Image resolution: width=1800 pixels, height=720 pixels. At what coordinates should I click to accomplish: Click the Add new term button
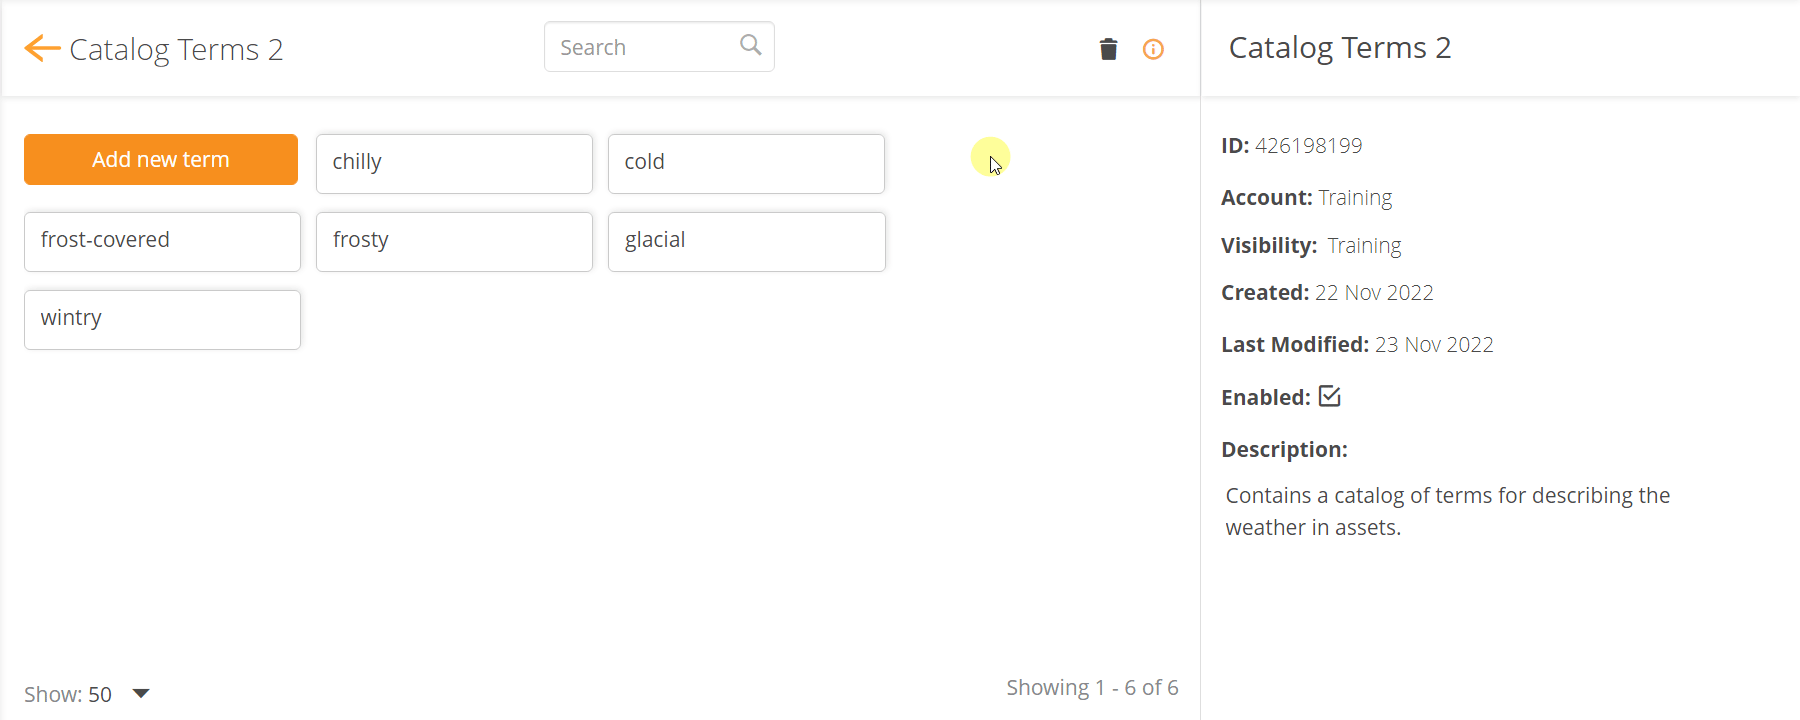[x=161, y=160]
